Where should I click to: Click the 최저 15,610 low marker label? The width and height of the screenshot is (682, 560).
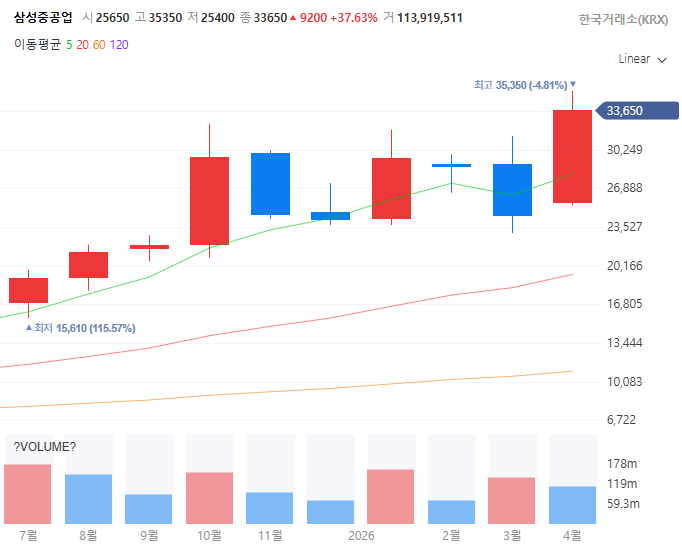pos(81,328)
